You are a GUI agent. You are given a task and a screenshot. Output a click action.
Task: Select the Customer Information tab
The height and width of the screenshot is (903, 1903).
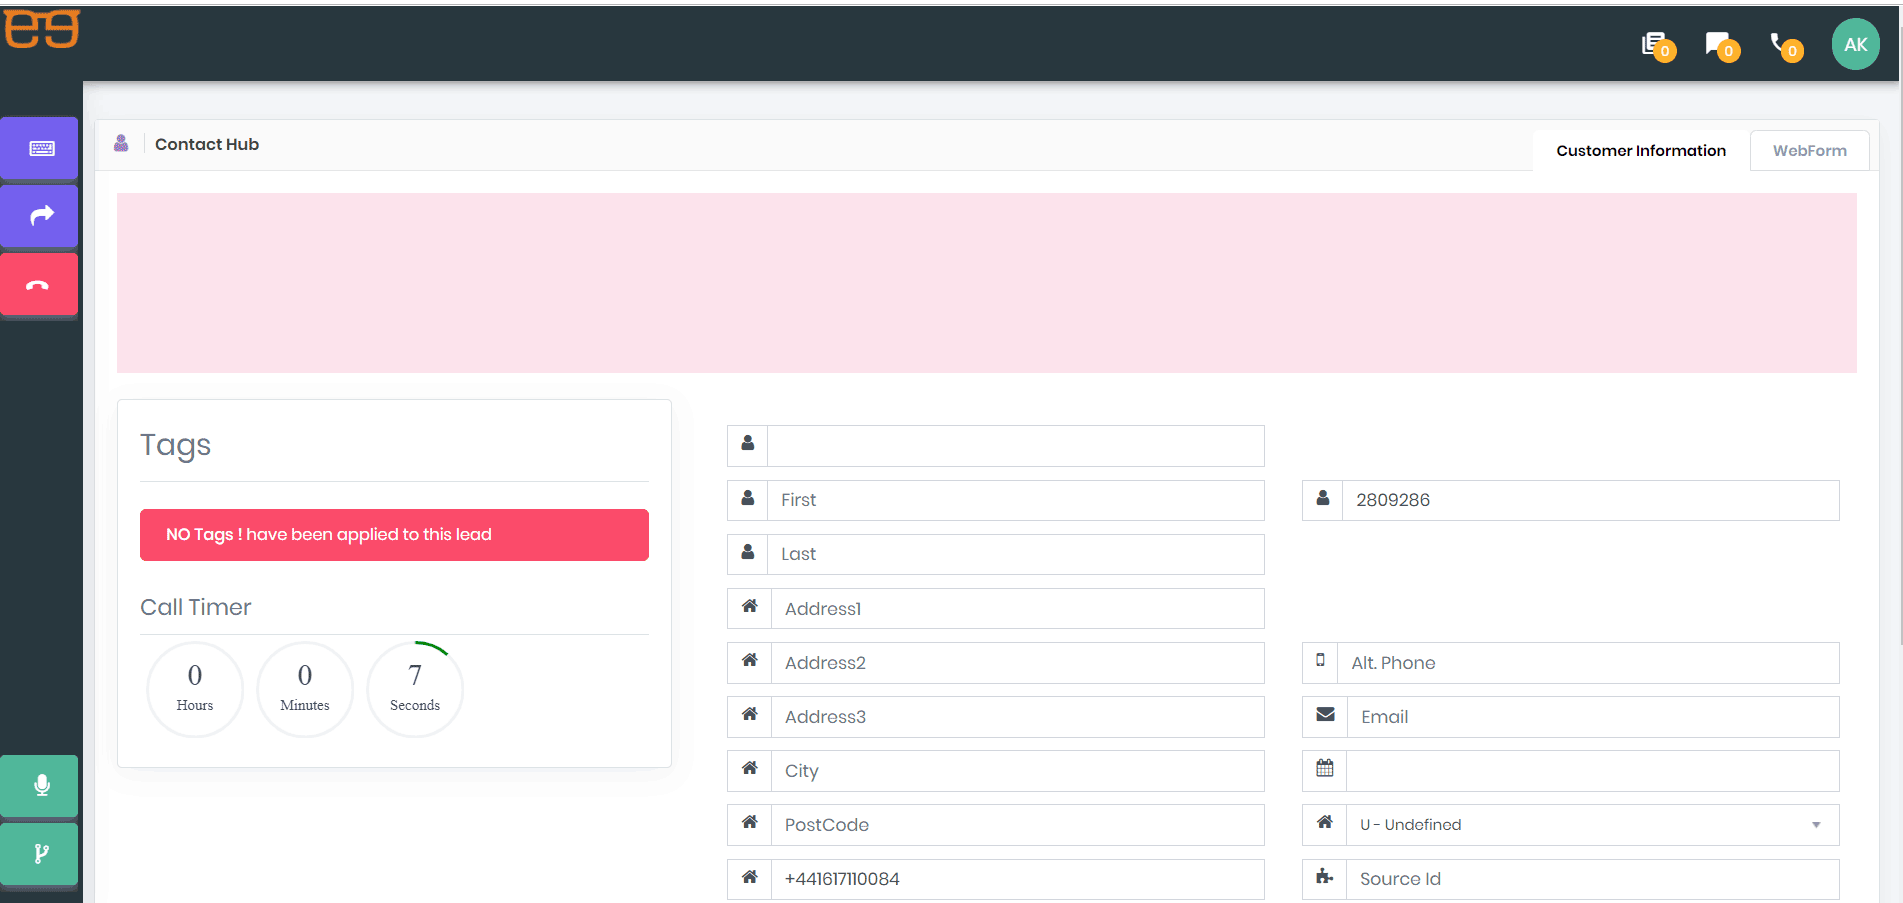coord(1640,151)
